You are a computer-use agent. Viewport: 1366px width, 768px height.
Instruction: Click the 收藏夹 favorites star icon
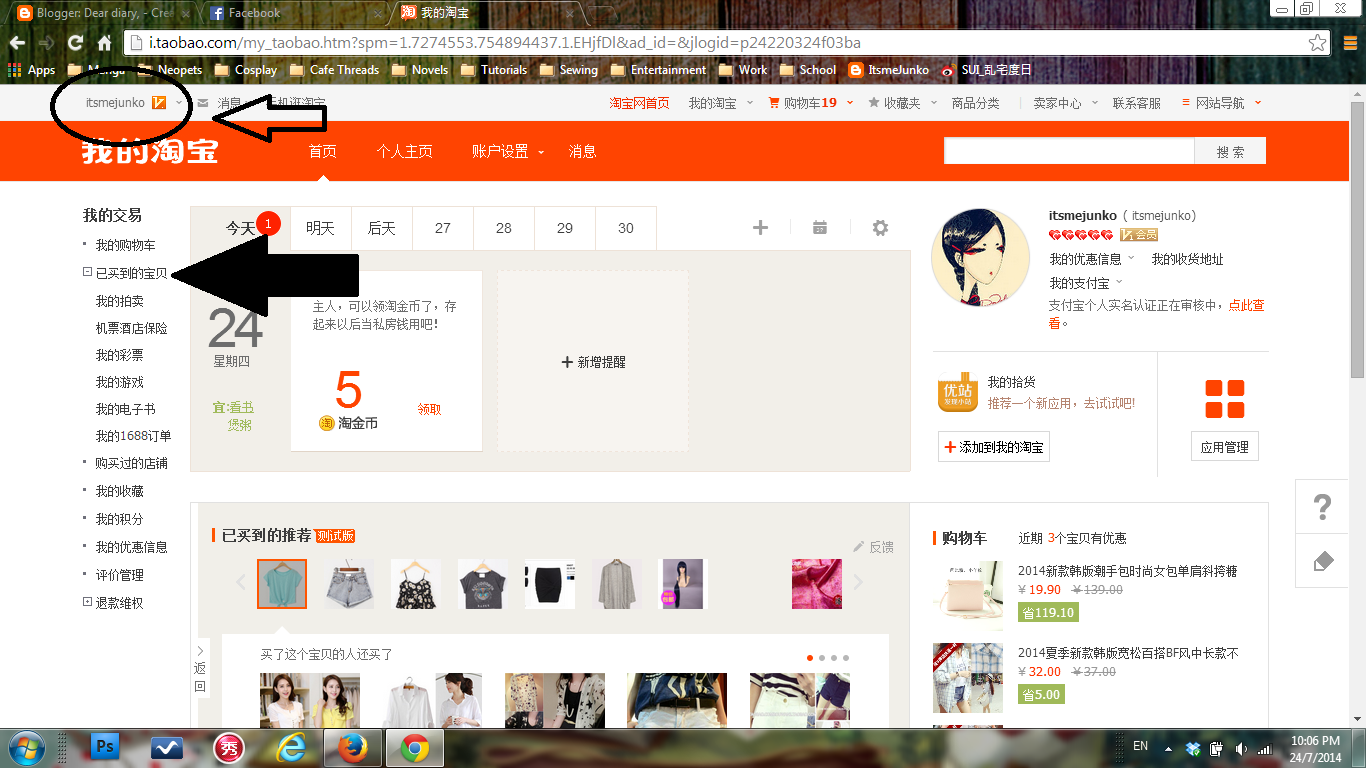coord(874,102)
